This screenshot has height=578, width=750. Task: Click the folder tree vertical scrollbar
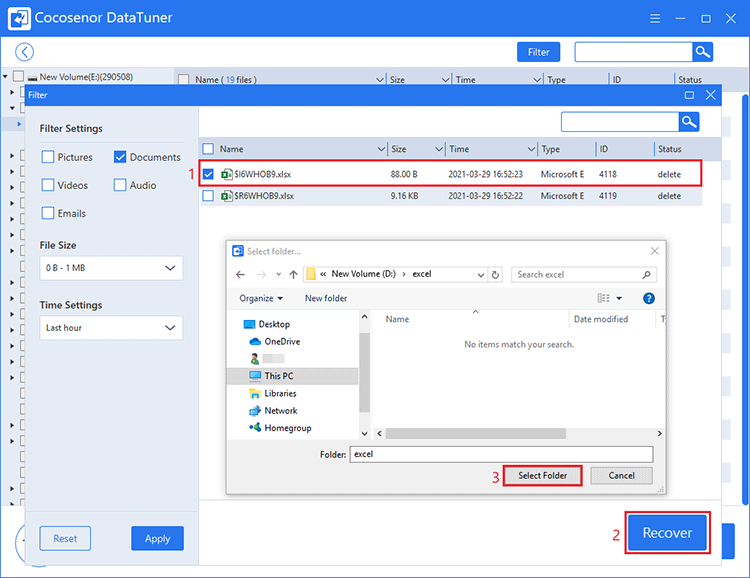[x=364, y=373]
